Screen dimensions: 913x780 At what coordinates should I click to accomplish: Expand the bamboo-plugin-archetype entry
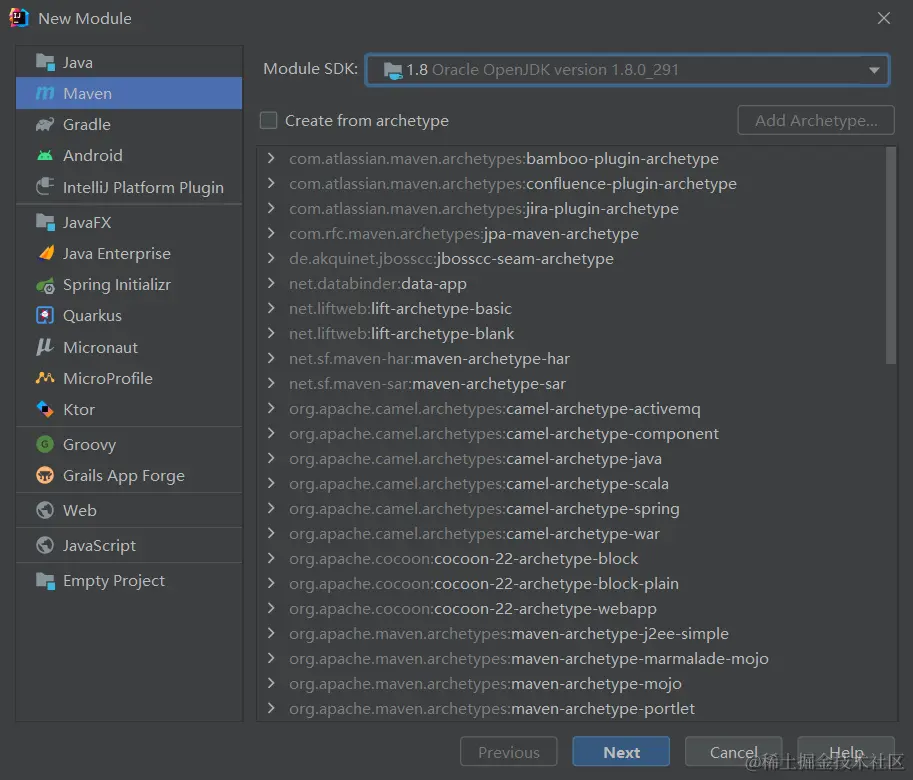click(x=271, y=159)
